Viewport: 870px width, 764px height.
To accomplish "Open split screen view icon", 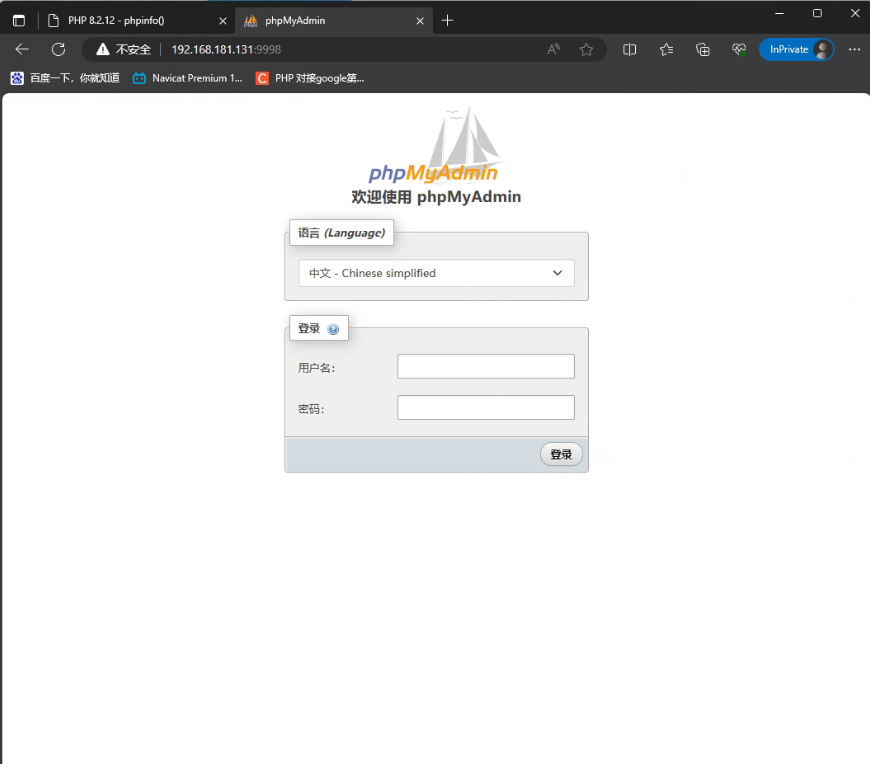I will (x=629, y=49).
